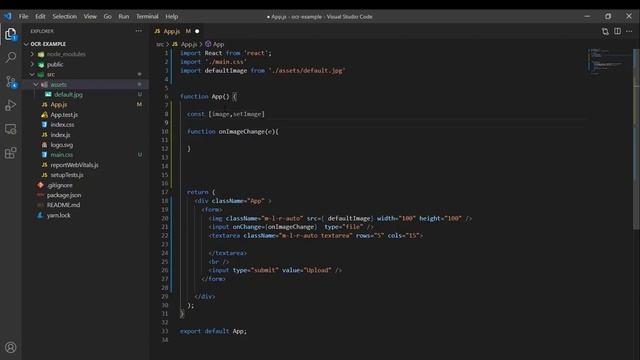The image size is (640, 360).
Task: Open the Selection menu
Action: coord(64,16)
